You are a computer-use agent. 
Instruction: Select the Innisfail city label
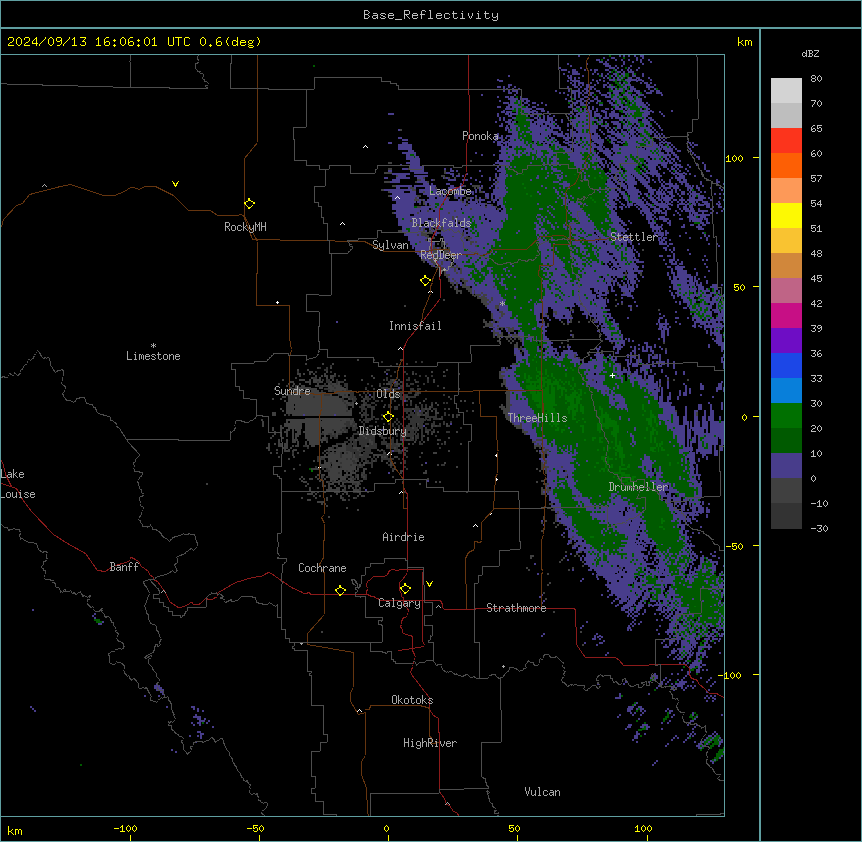[415, 326]
